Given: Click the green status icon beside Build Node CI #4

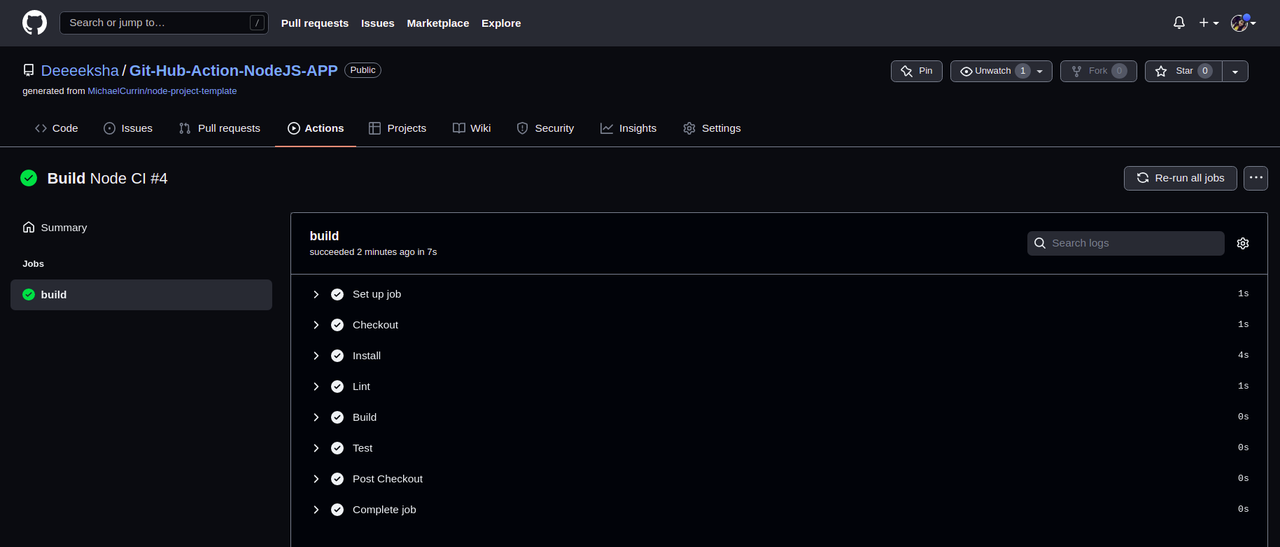Looking at the screenshot, I should point(29,178).
